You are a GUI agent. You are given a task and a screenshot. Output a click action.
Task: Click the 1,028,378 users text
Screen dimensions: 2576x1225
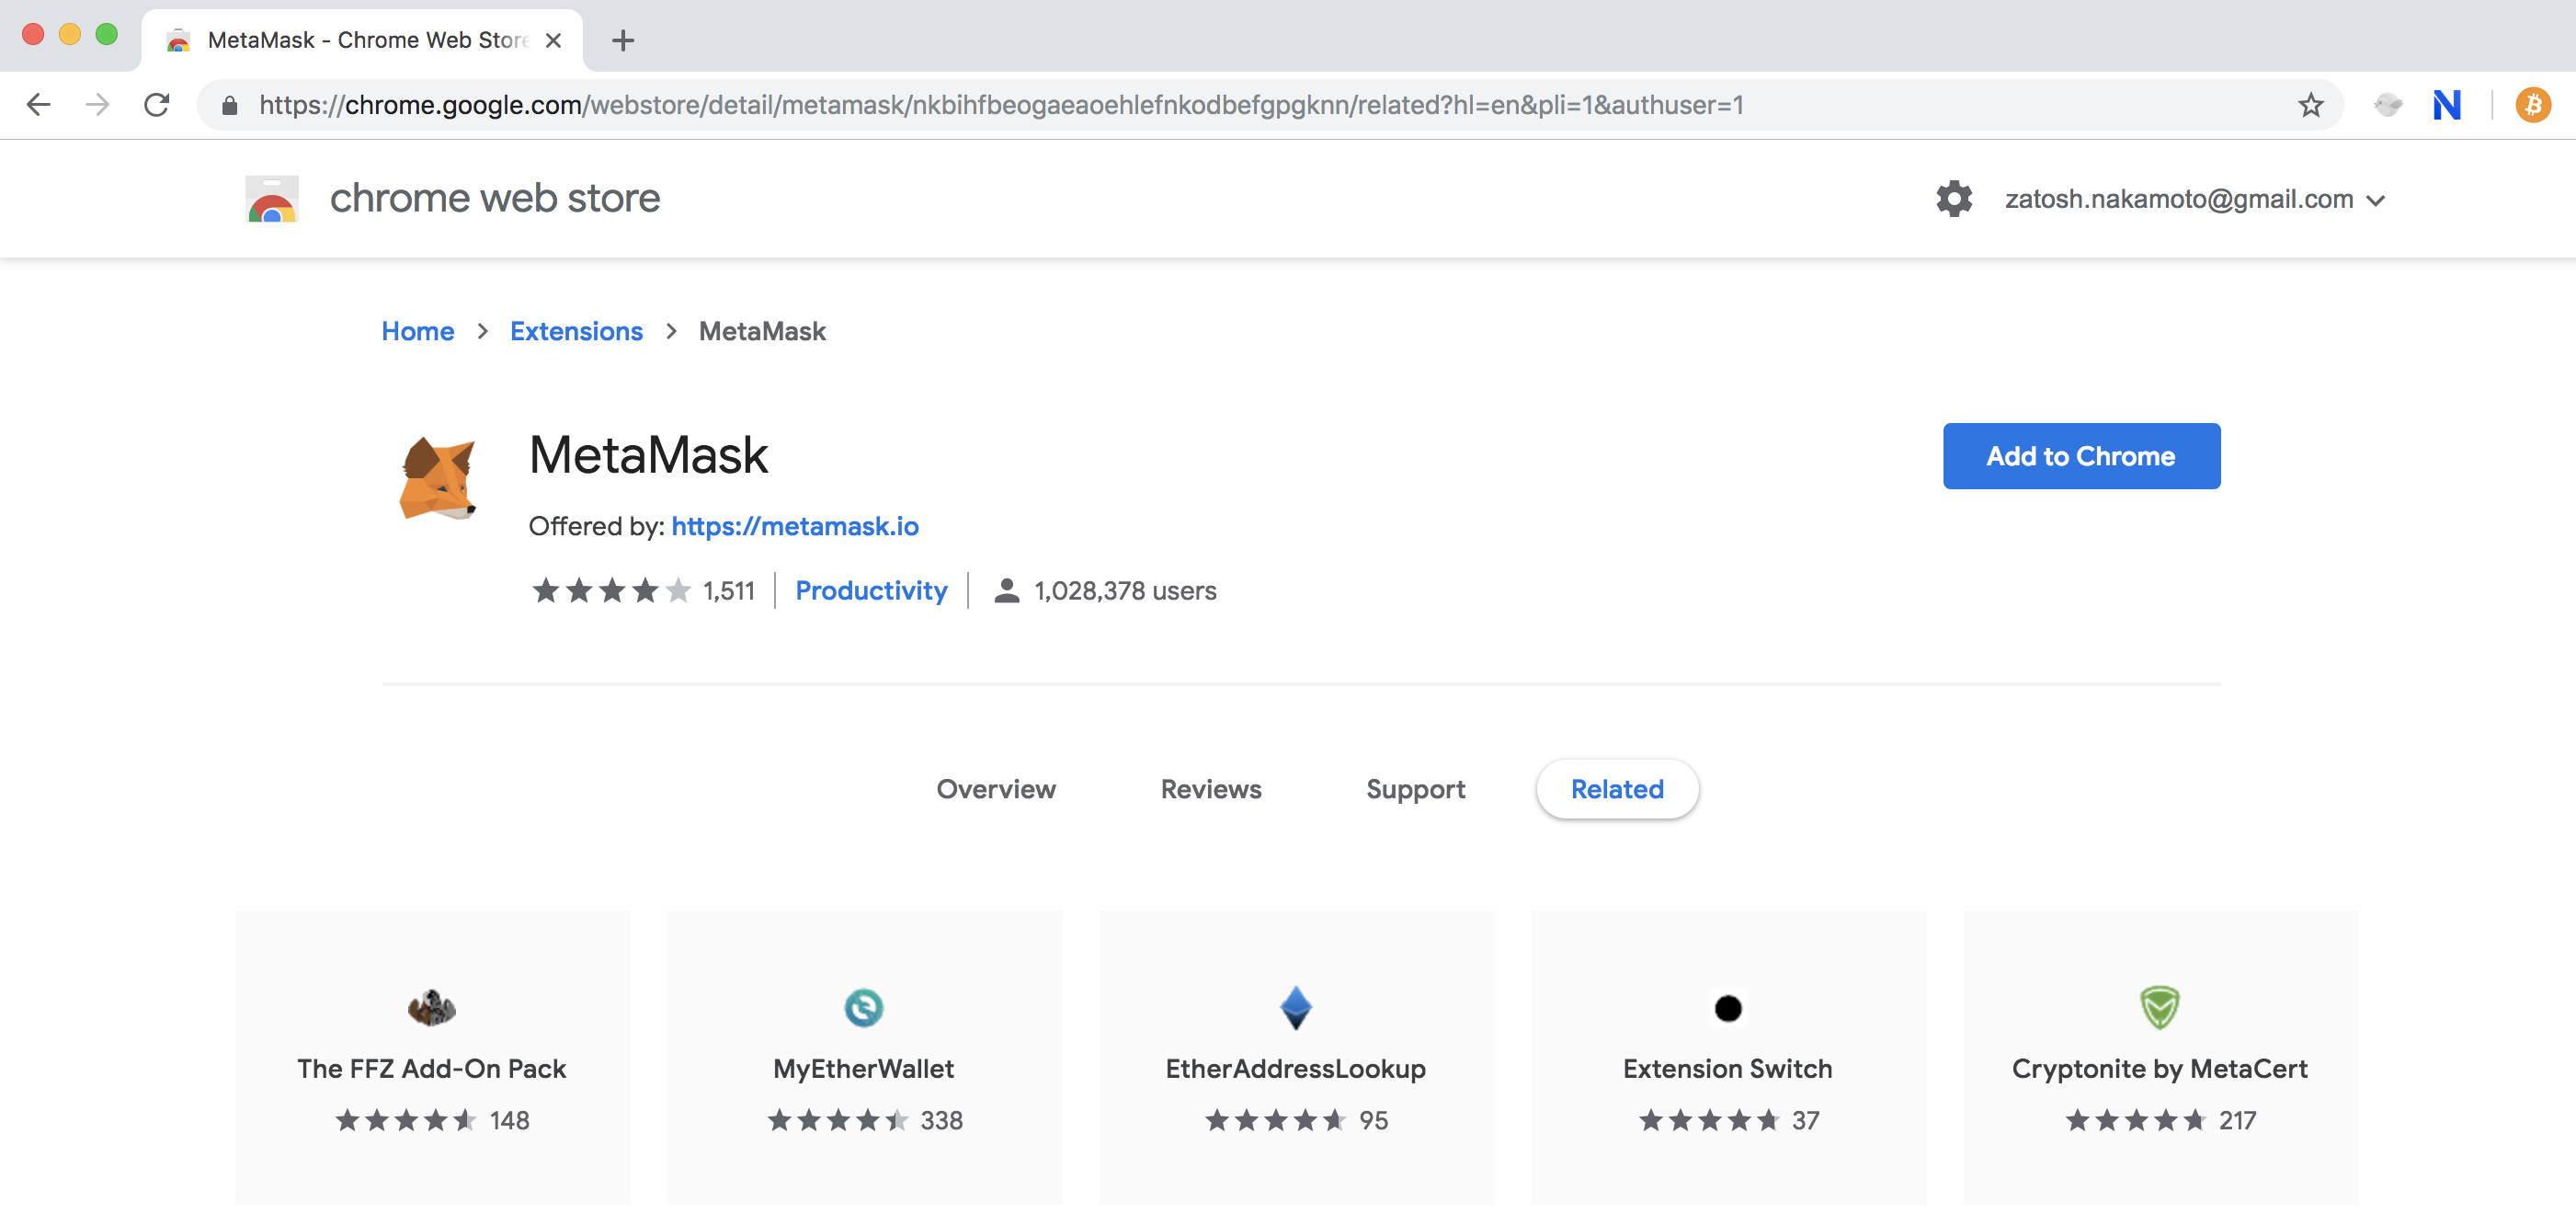coord(1125,591)
